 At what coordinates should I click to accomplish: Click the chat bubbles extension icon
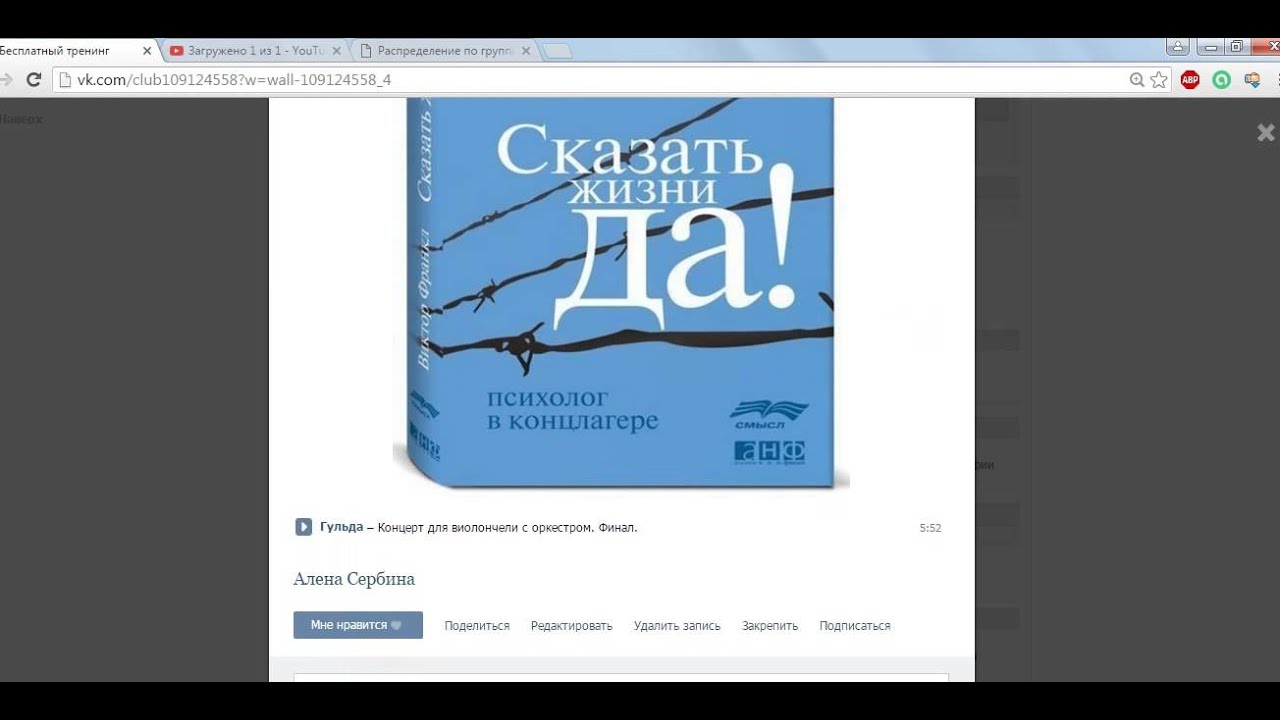coord(1252,80)
